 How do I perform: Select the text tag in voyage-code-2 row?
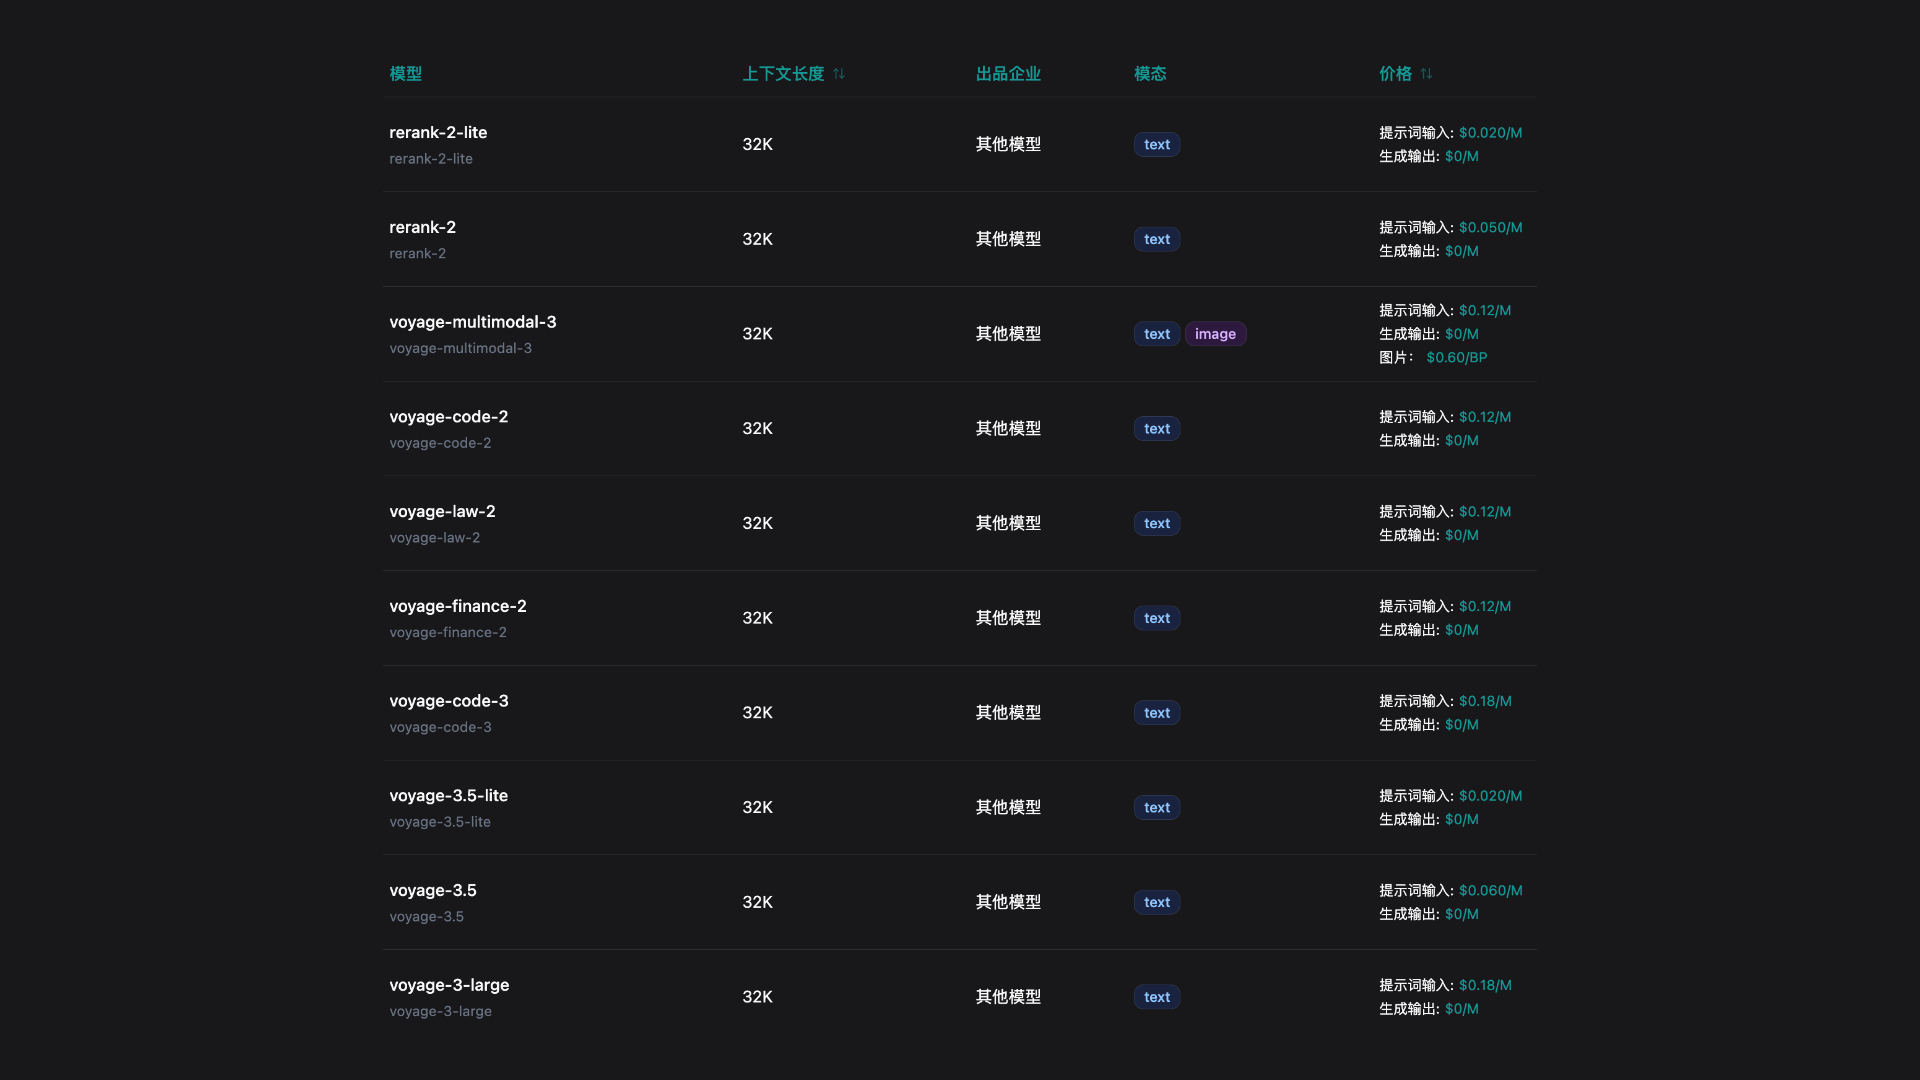coord(1157,429)
